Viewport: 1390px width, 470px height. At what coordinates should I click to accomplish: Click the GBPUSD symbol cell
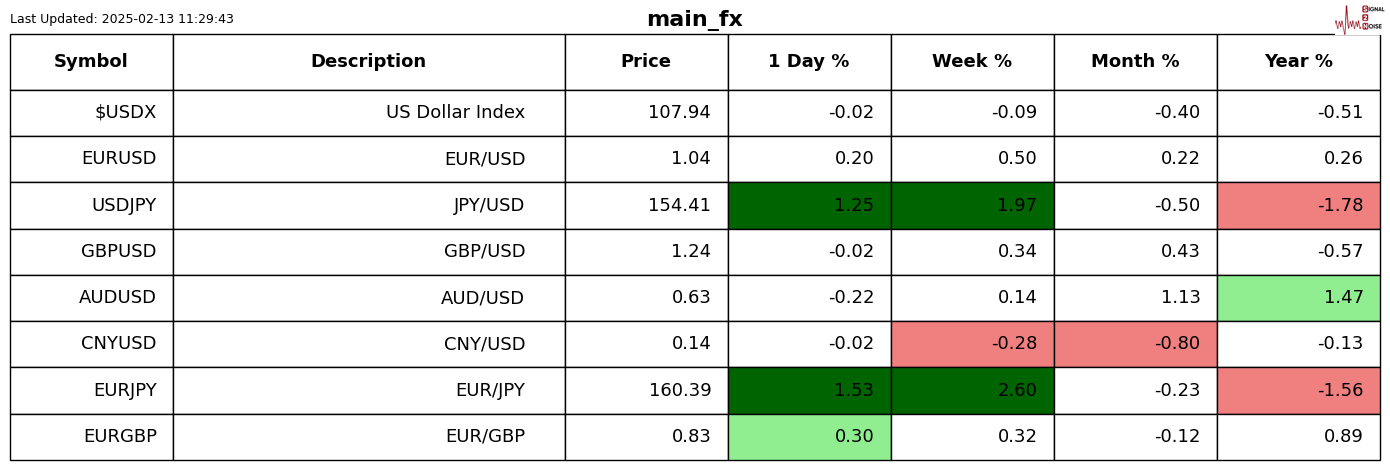click(x=119, y=252)
